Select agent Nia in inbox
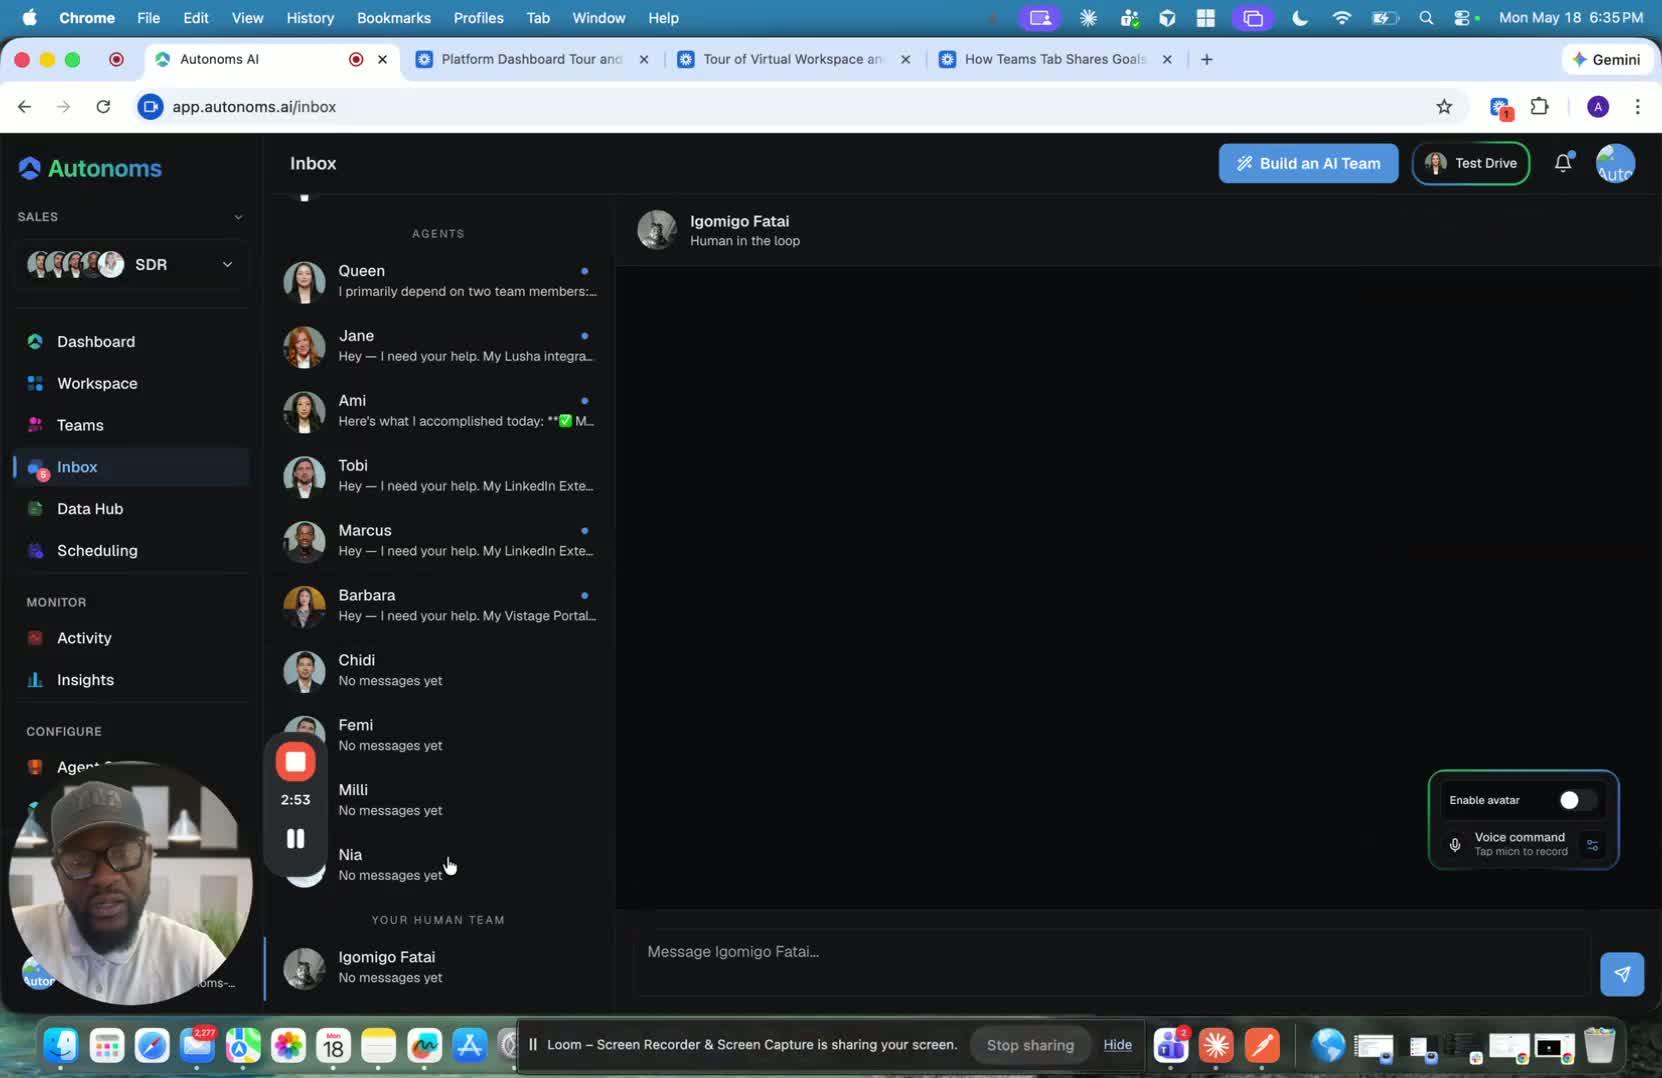The image size is (1662, 1078). pos(440,866)
